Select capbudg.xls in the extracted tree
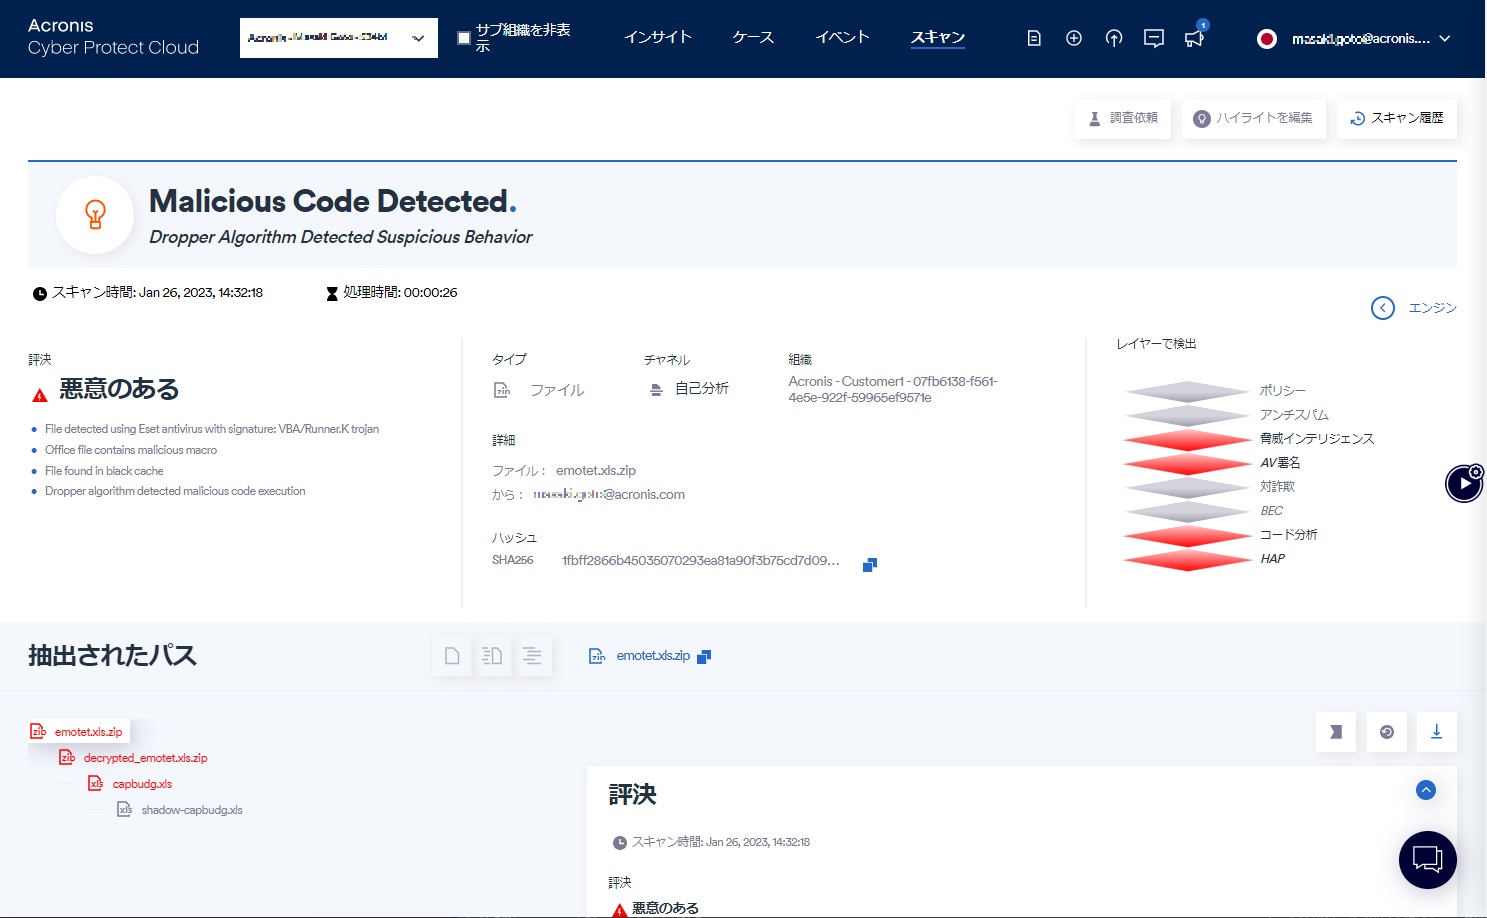The width and height of the screenshot is (1487, 918). click(142, 784)
